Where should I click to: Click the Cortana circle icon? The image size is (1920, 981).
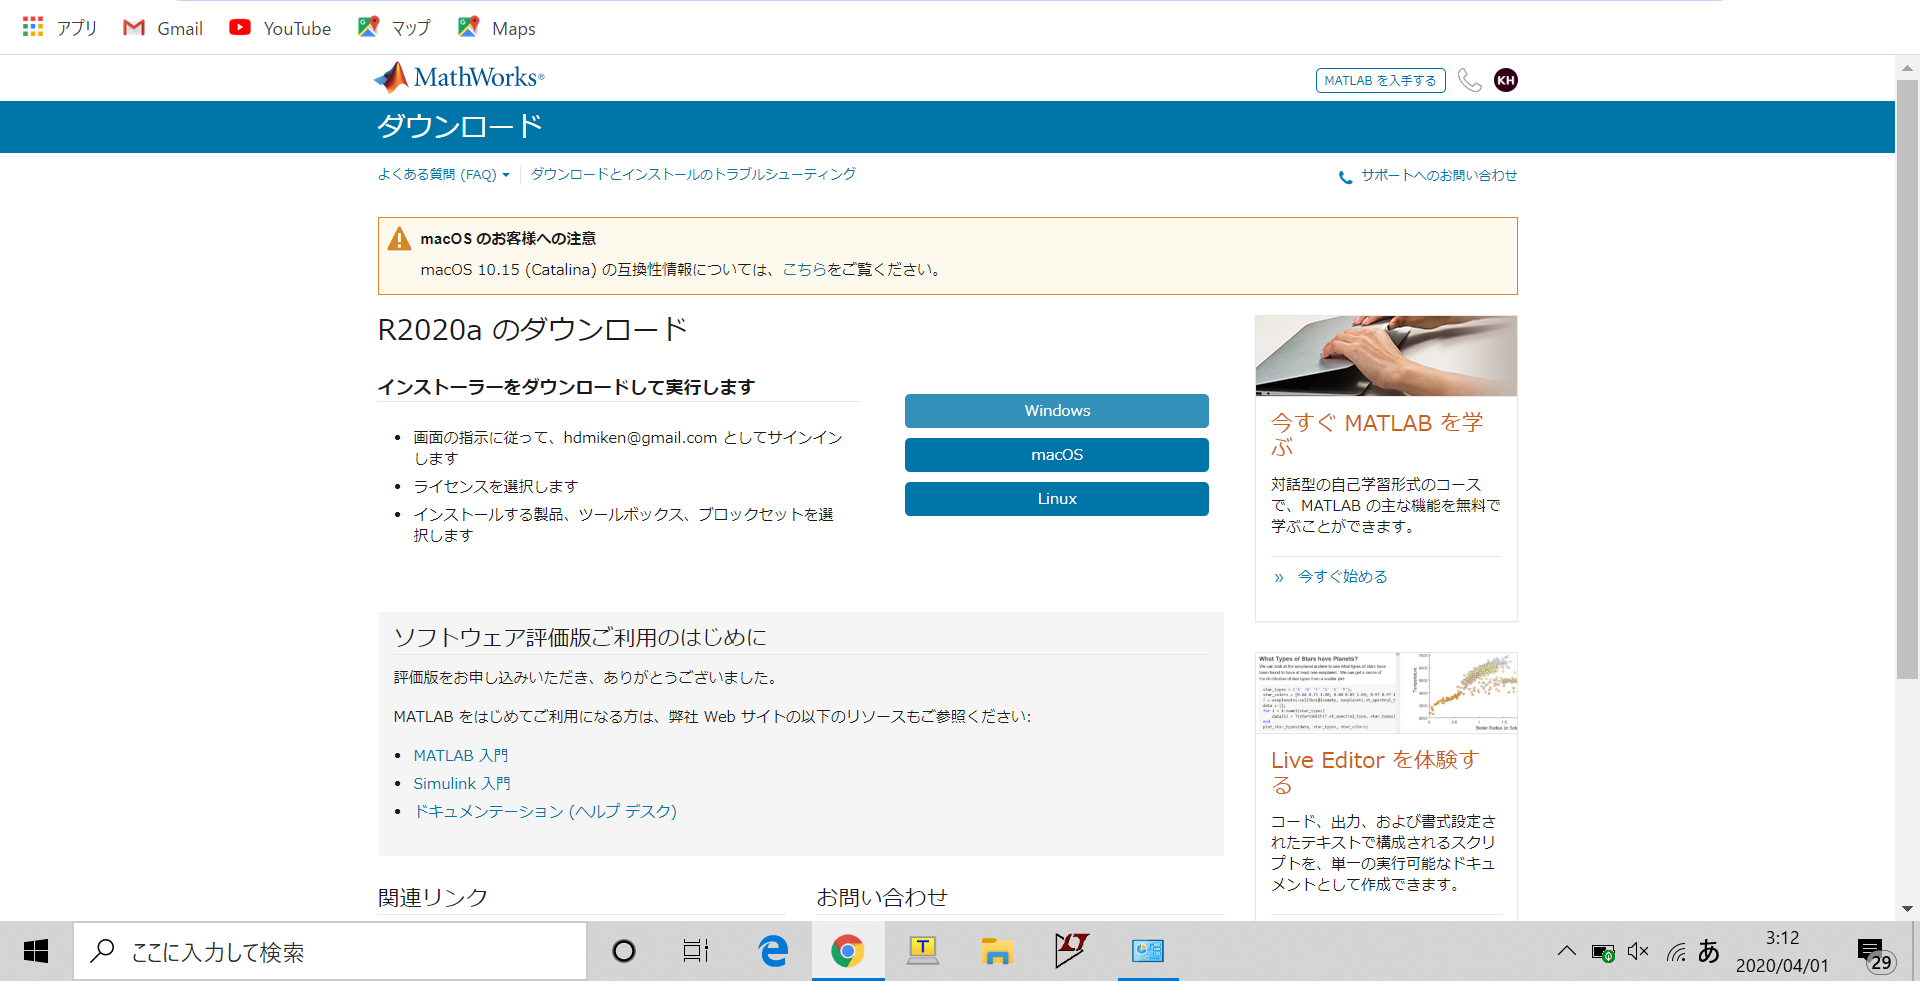pyautogui.click(x=624, y=951)
